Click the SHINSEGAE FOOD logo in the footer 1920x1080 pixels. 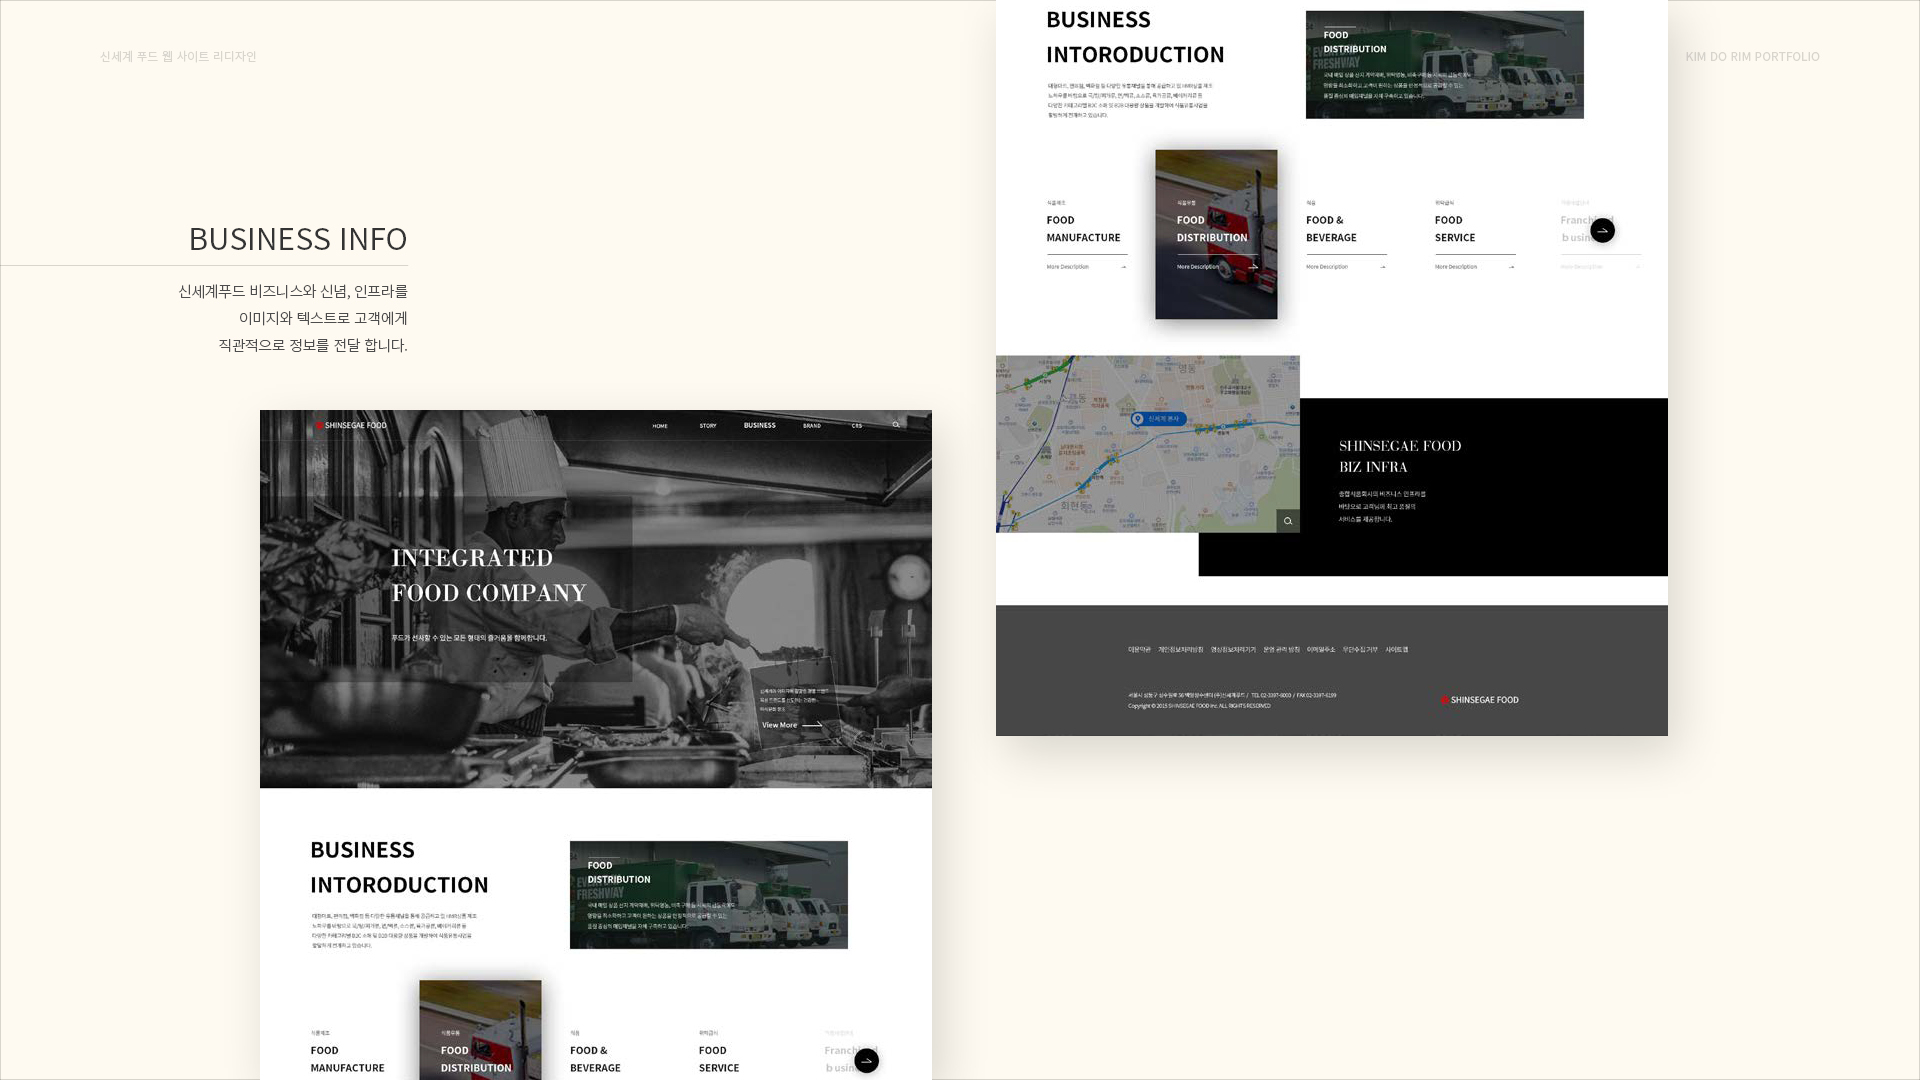click(x=1480, y=700)
